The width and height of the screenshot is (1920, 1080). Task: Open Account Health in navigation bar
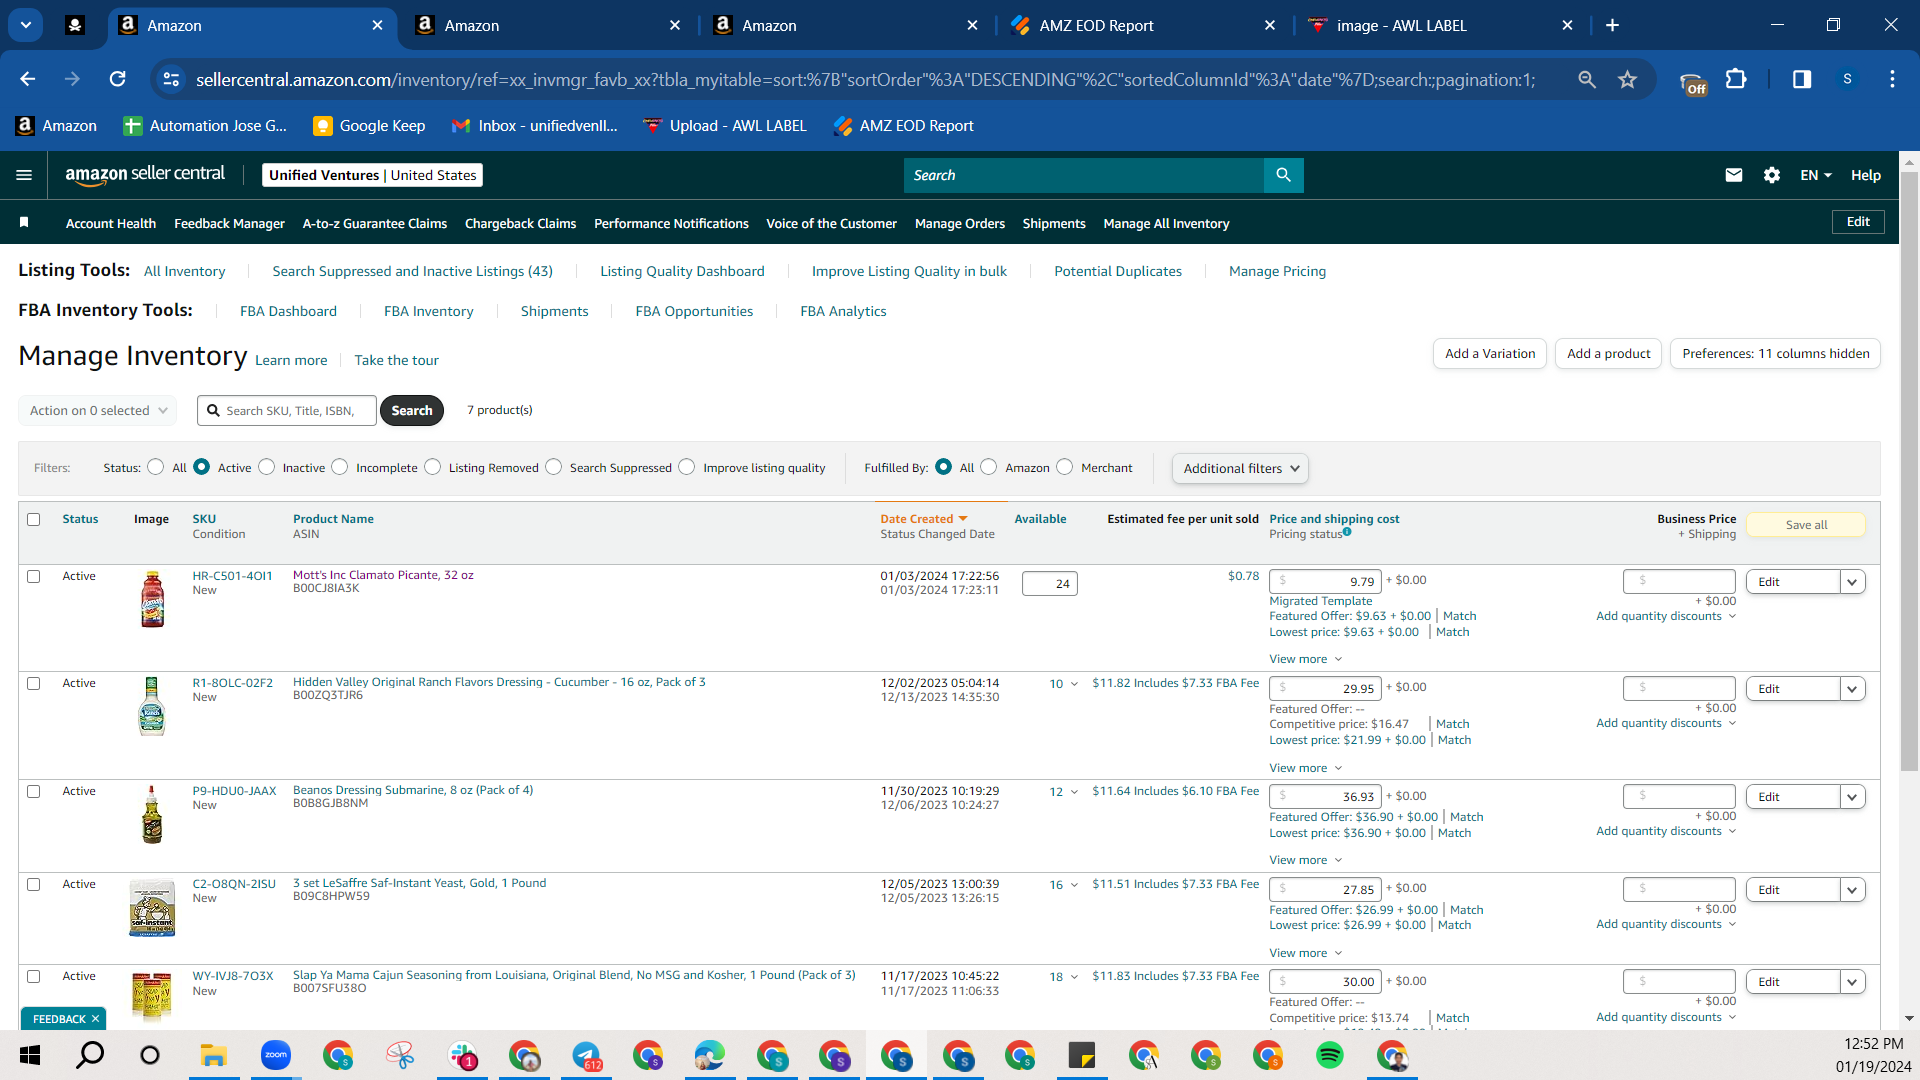click(x=111, y=223)
